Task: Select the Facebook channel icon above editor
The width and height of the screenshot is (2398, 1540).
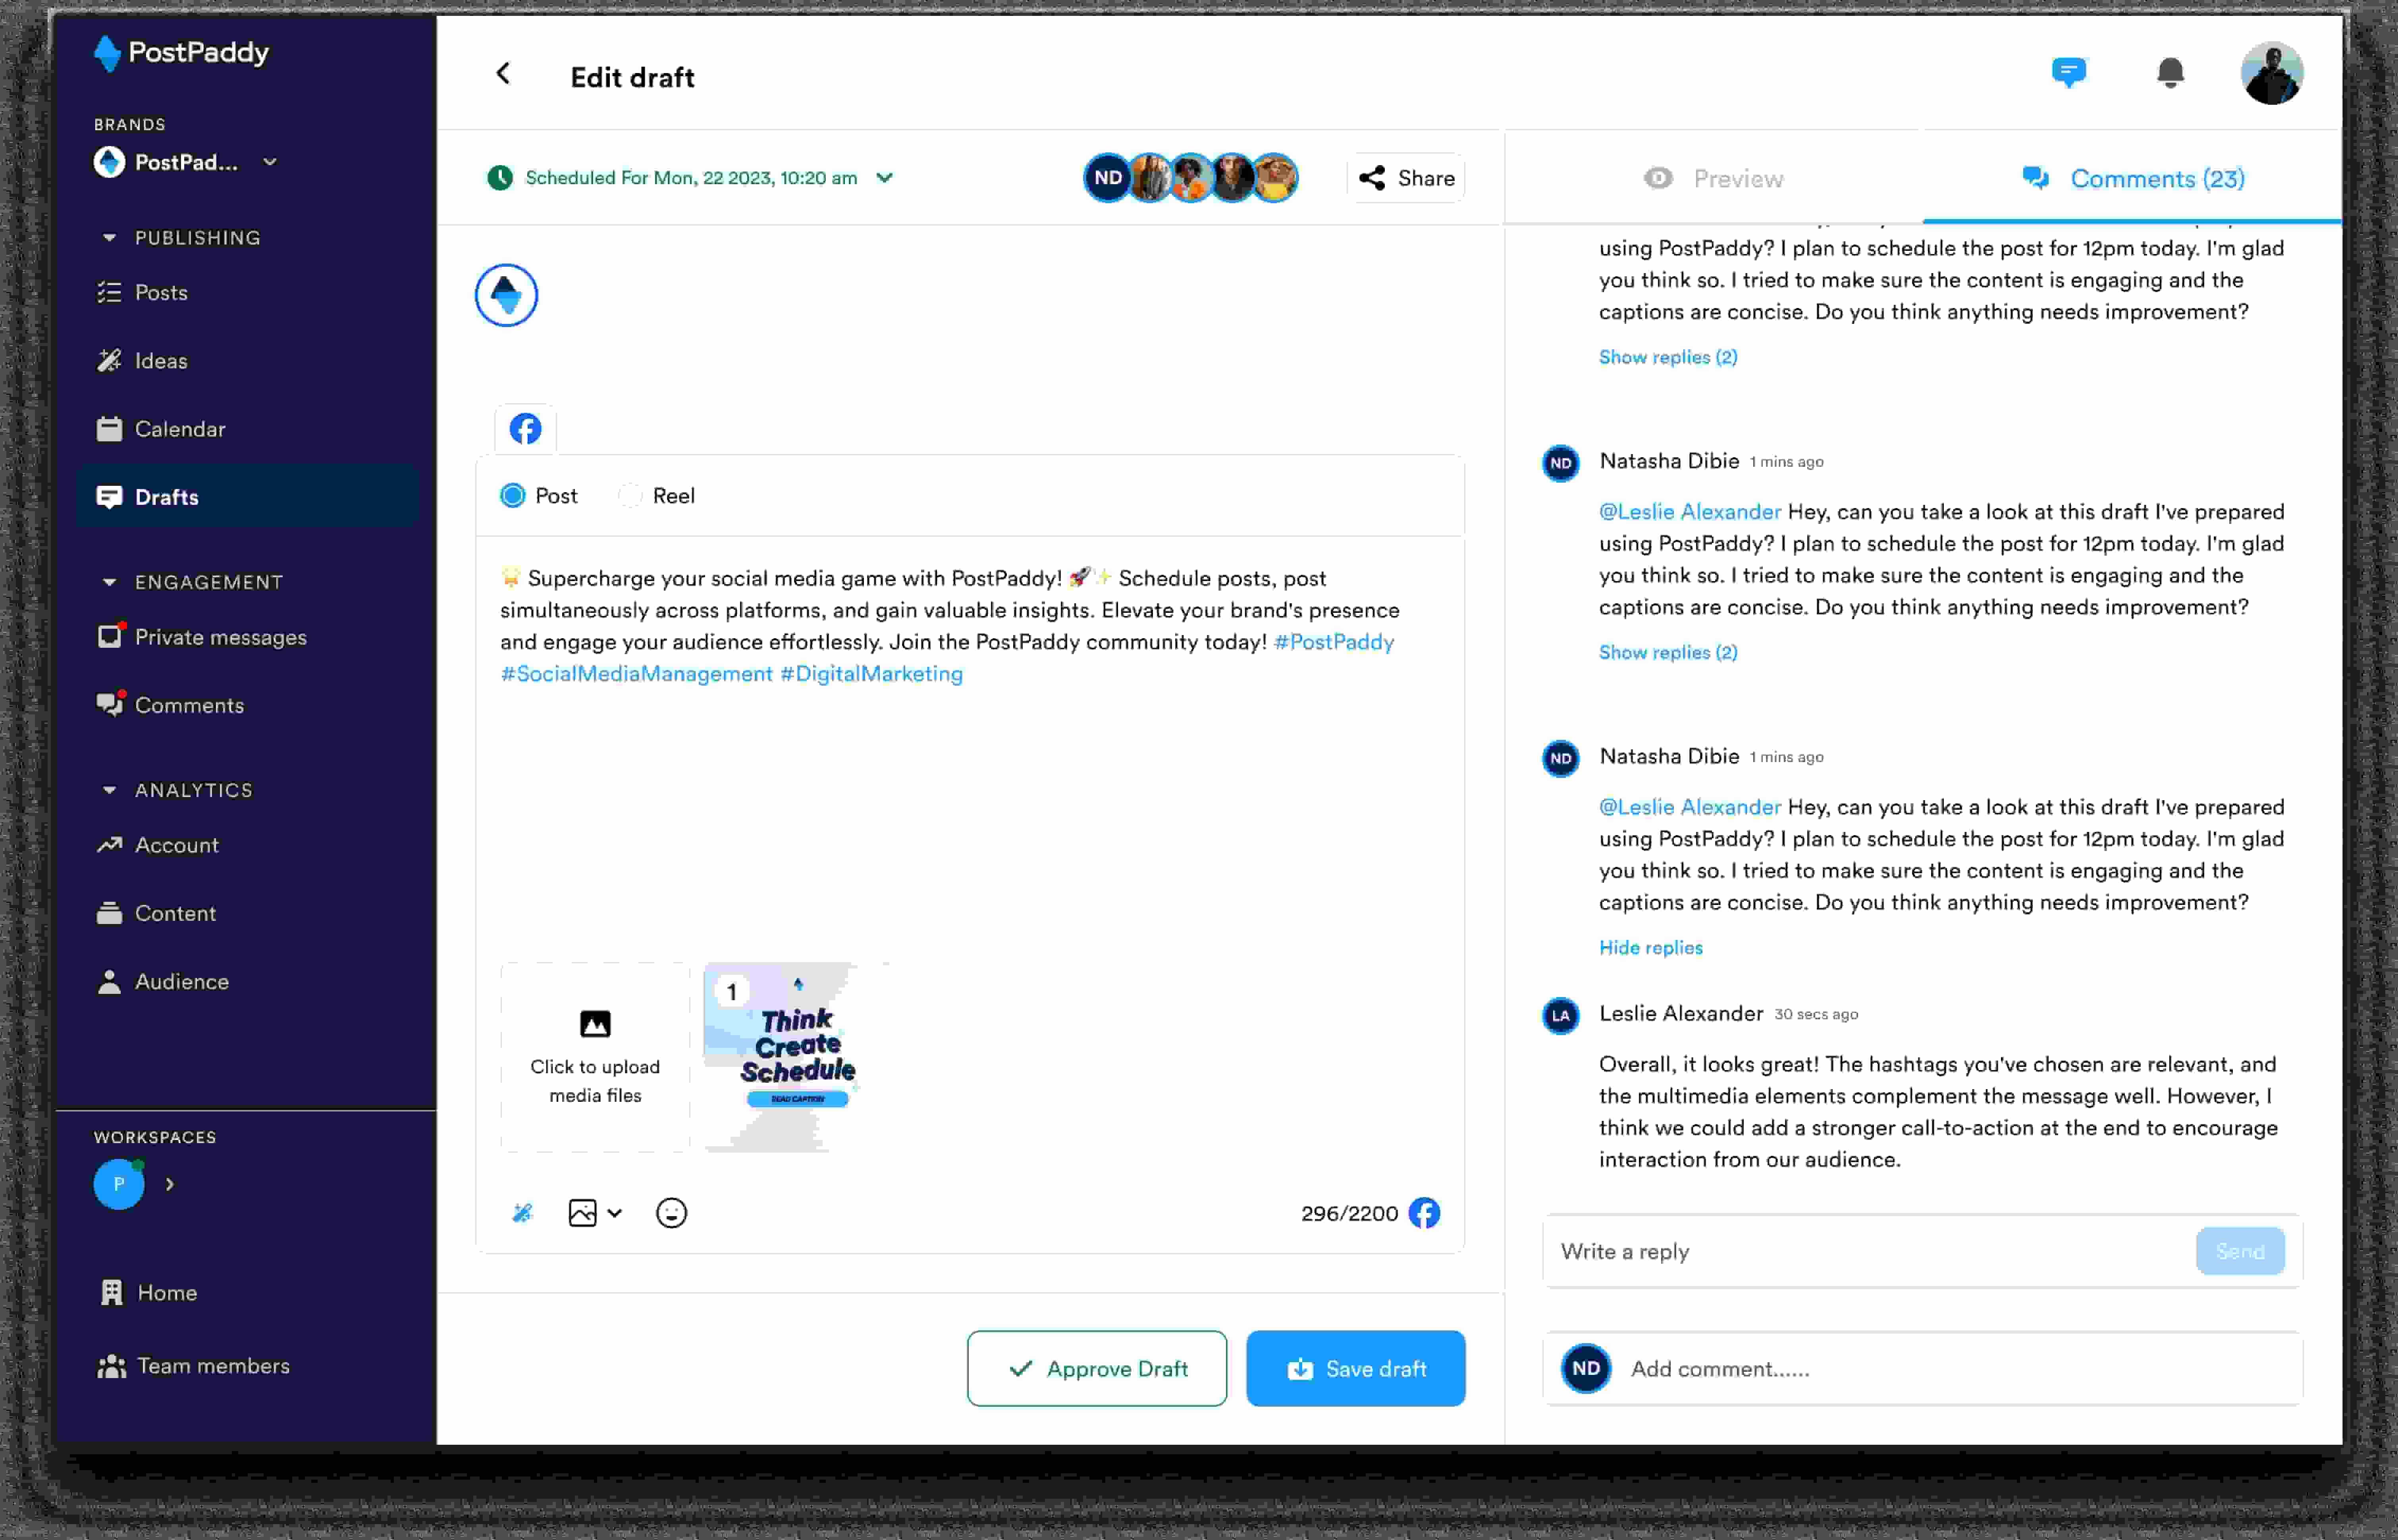Action: [525, 429]
